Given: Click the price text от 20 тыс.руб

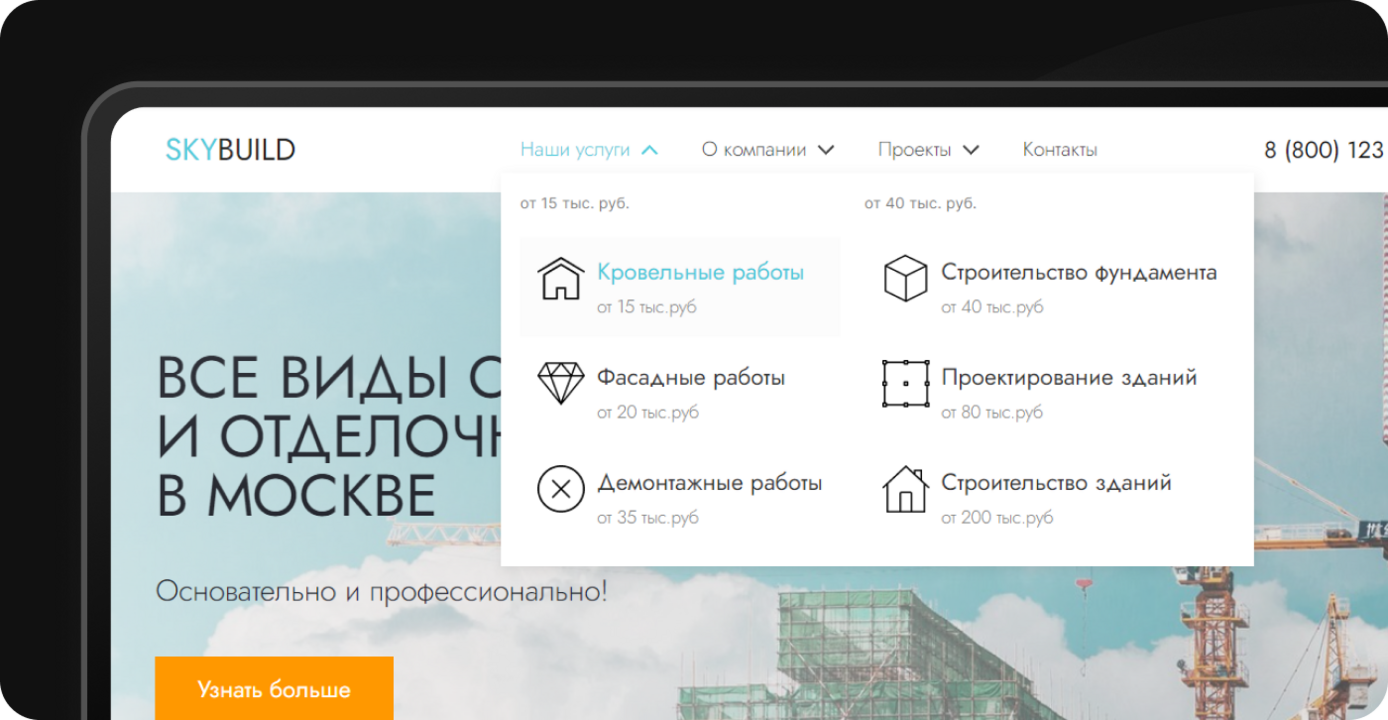Looking at the screenshot, I should [648, 412].
